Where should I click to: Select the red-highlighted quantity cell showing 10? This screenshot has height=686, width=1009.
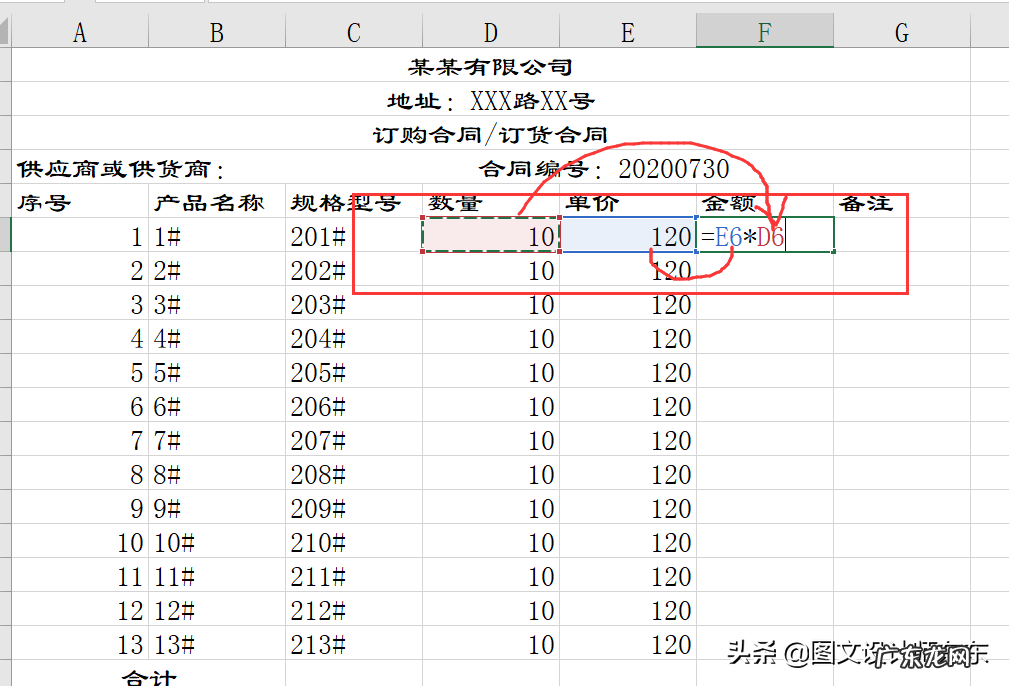(489, 236)
